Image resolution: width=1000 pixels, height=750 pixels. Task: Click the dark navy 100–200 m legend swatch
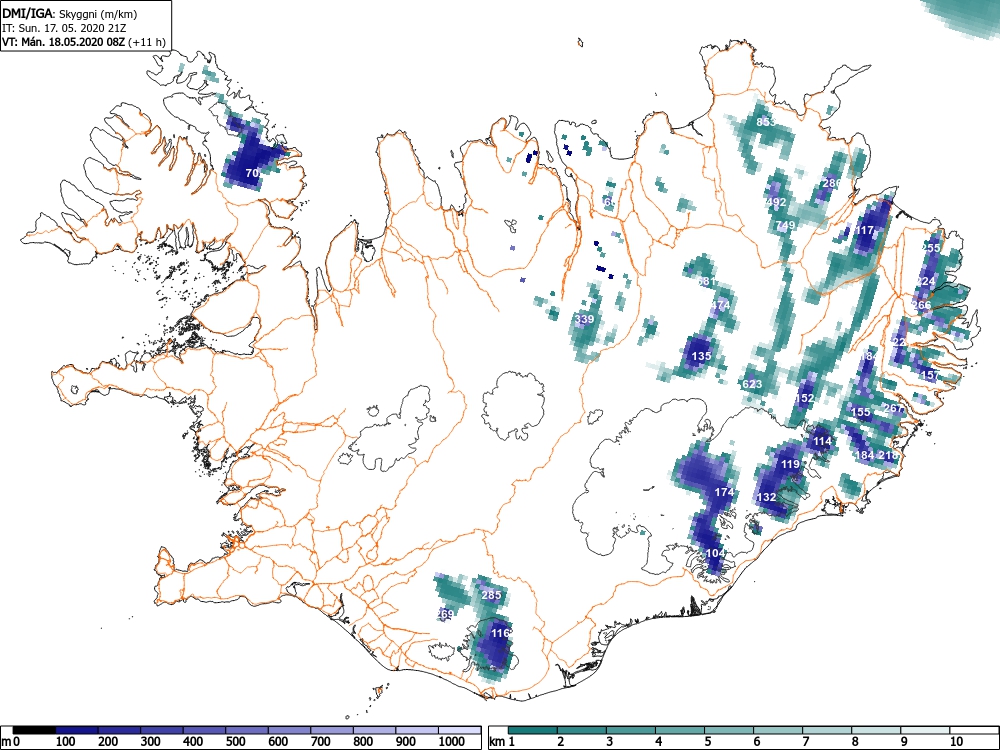77,730
